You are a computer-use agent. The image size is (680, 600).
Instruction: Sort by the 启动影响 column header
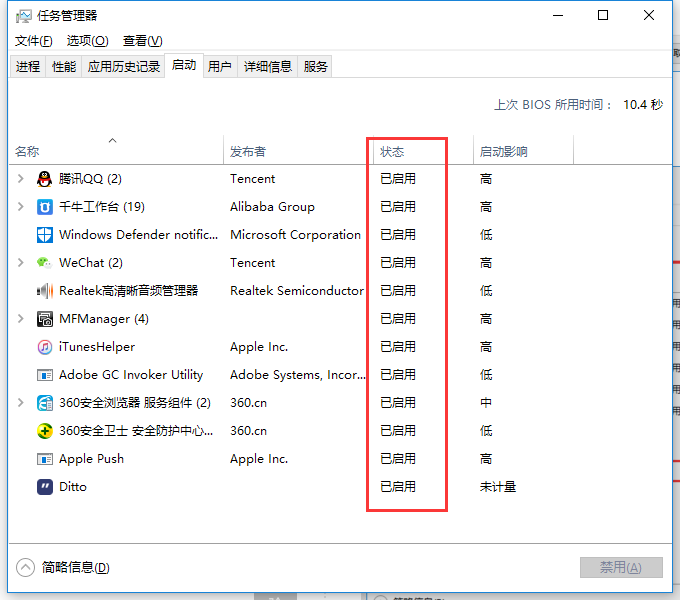pos(503,152)
